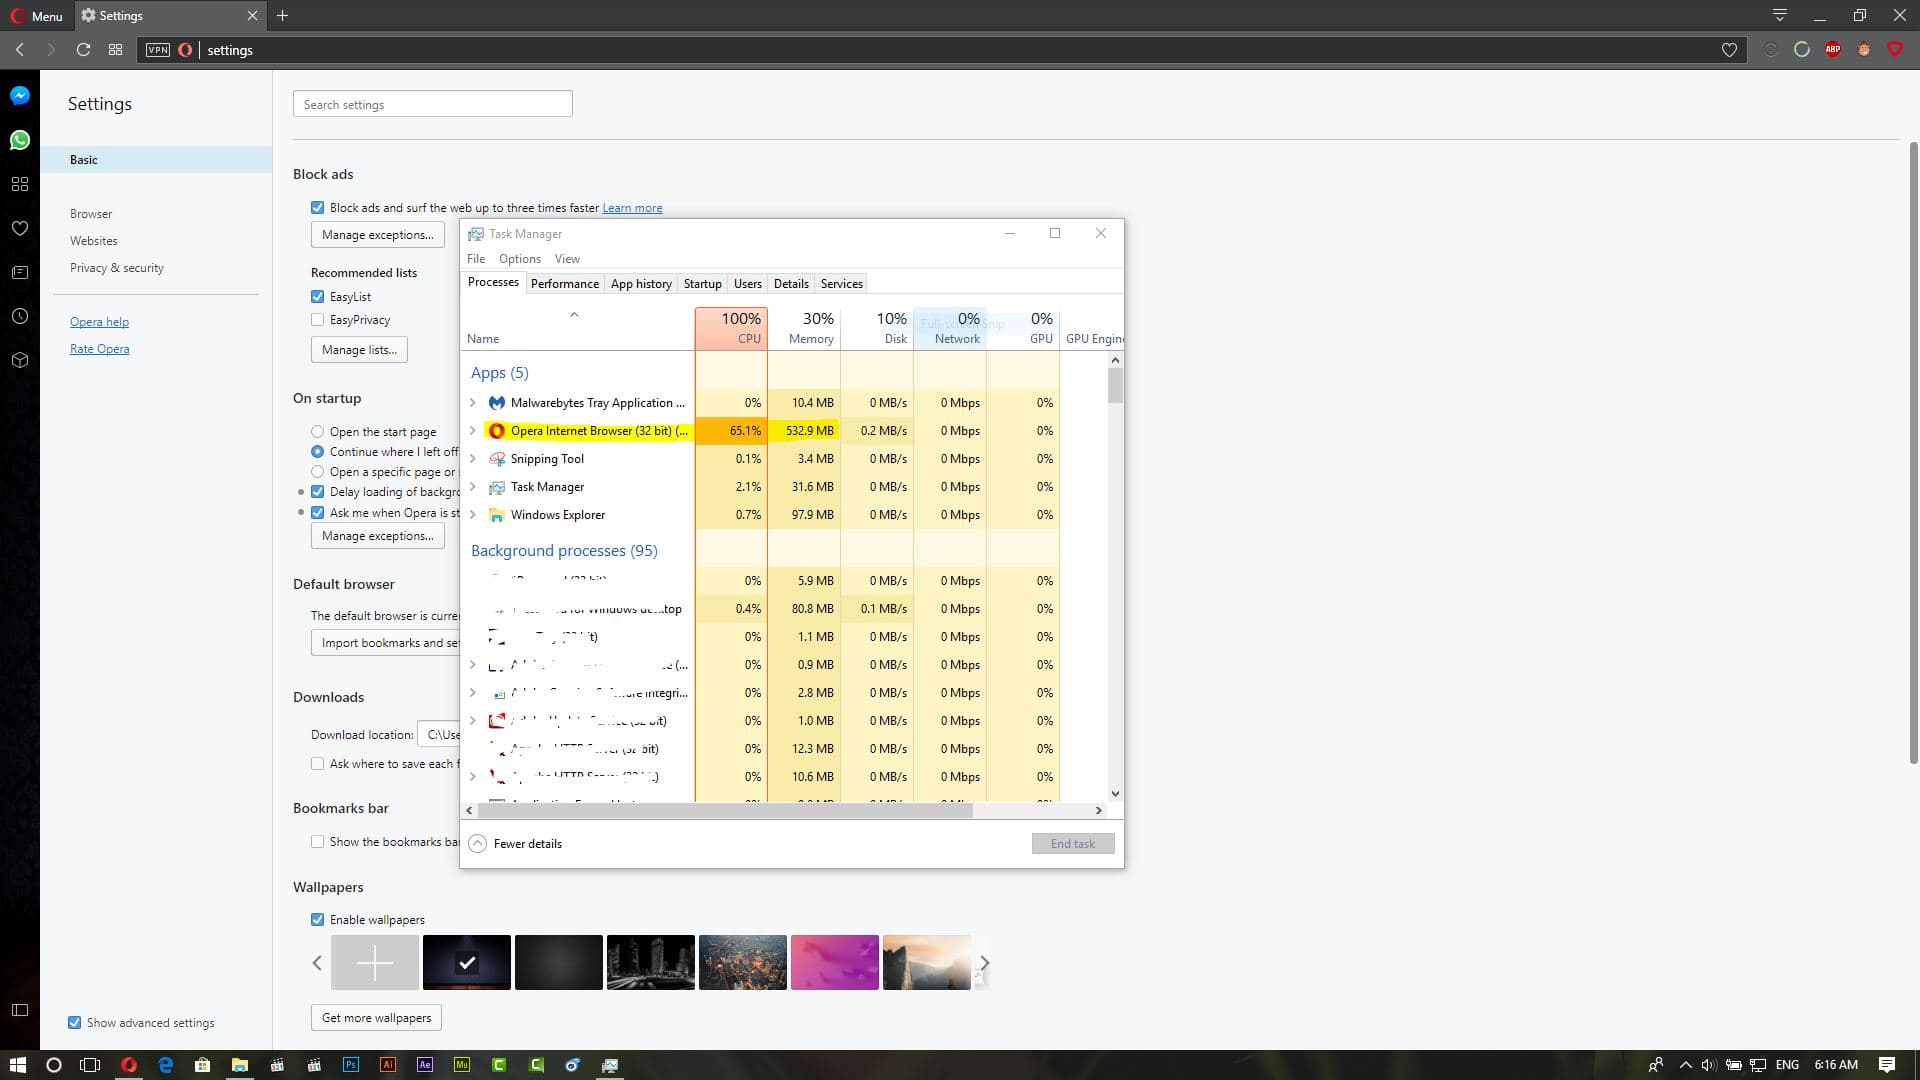This screenshot has width=1920, height=1080.
Task: Expand the Windows Explorer process row
Action: pyautogui.click(x=473, y=515)
